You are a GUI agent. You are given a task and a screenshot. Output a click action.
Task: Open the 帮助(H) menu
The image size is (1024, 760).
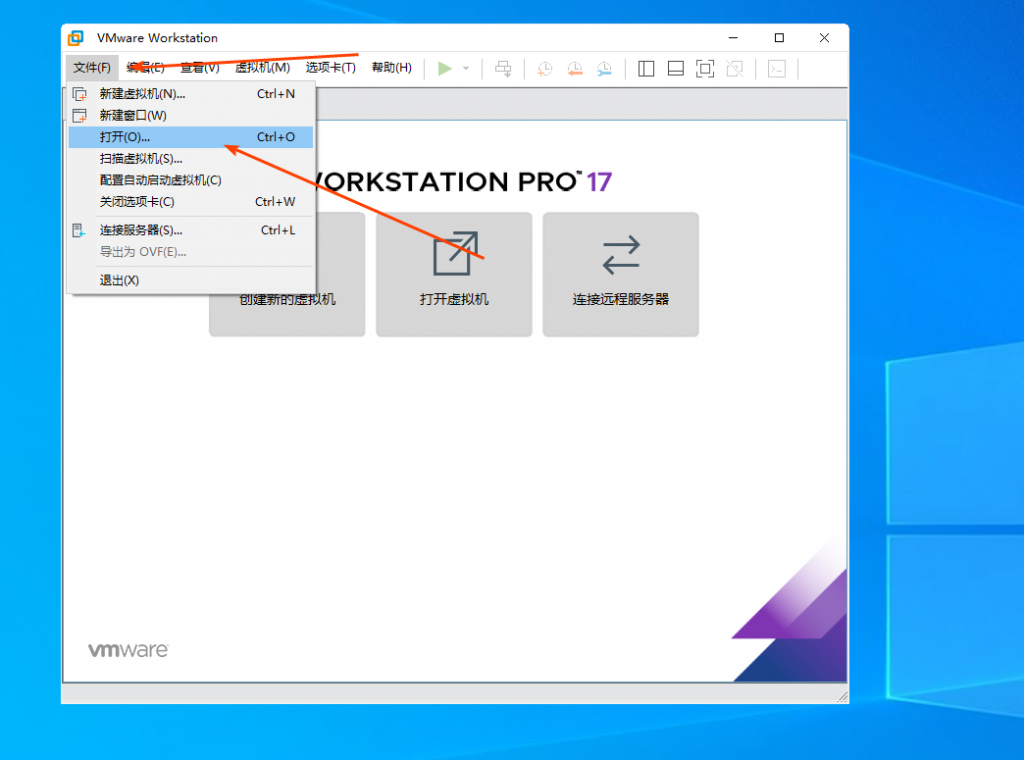coord(391,68)
